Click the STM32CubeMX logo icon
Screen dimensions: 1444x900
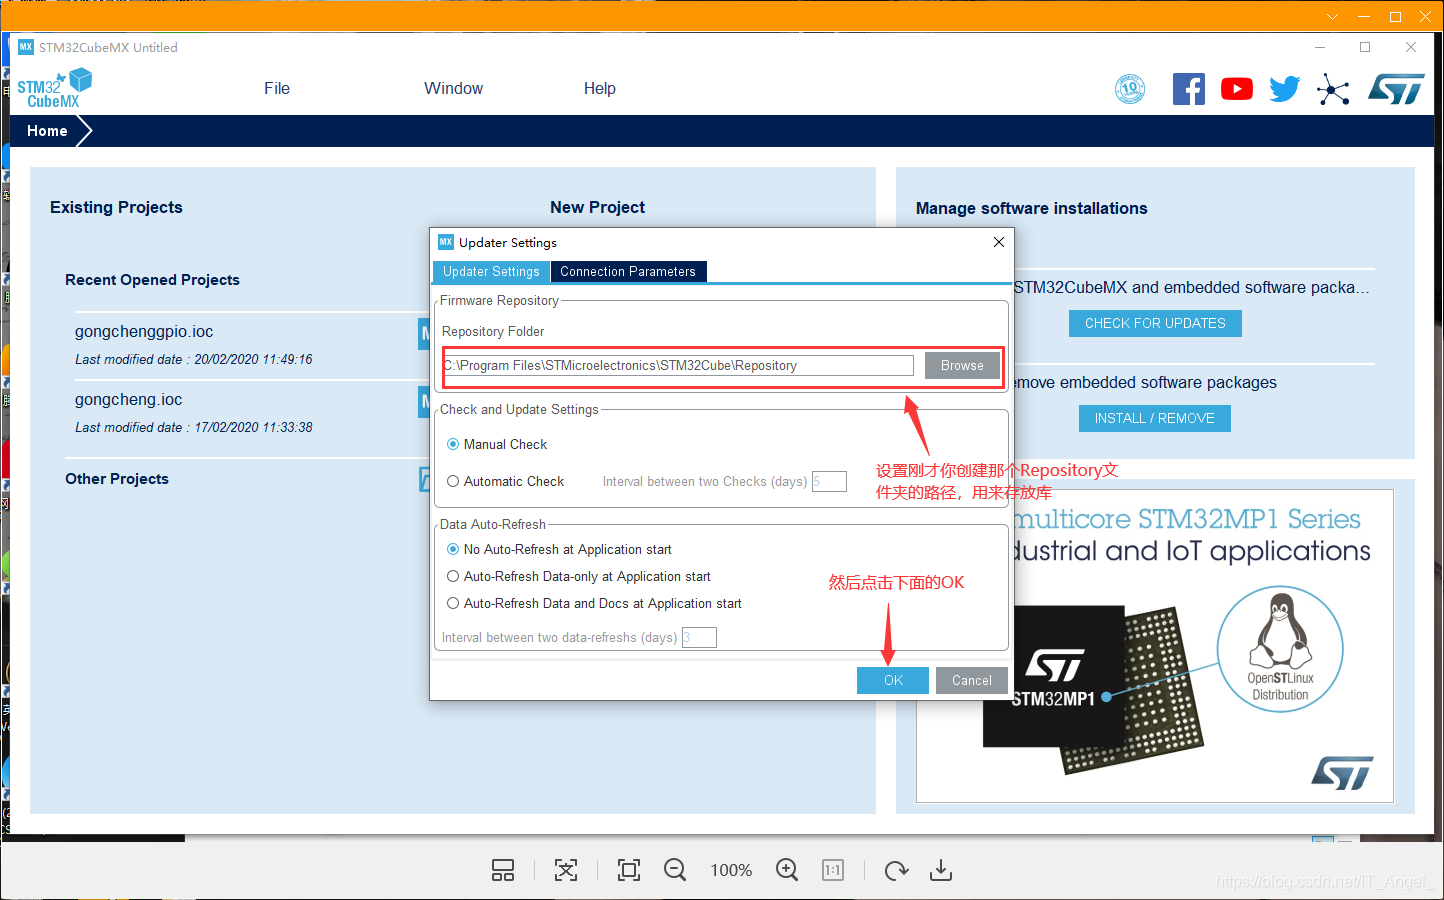pos(54,88)
